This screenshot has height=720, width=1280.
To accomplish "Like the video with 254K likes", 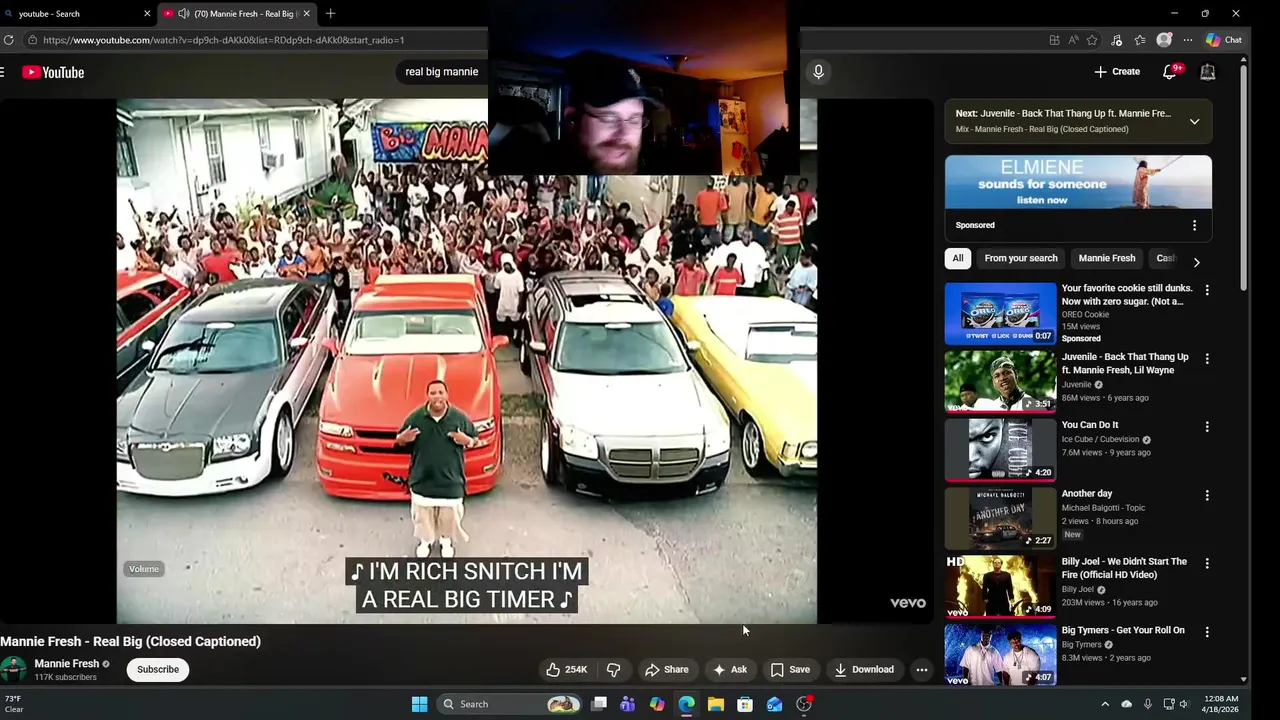I will (567, 669).
